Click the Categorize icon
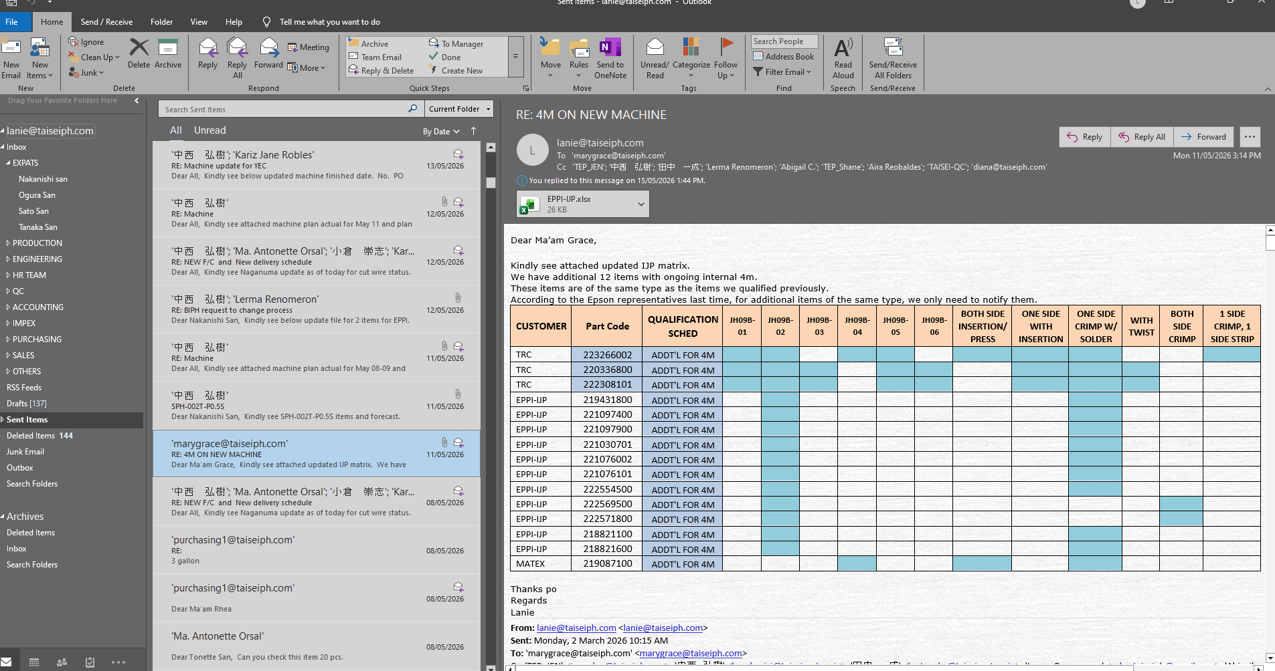This screenshot has height=671, width=1275. pos(691,58)
